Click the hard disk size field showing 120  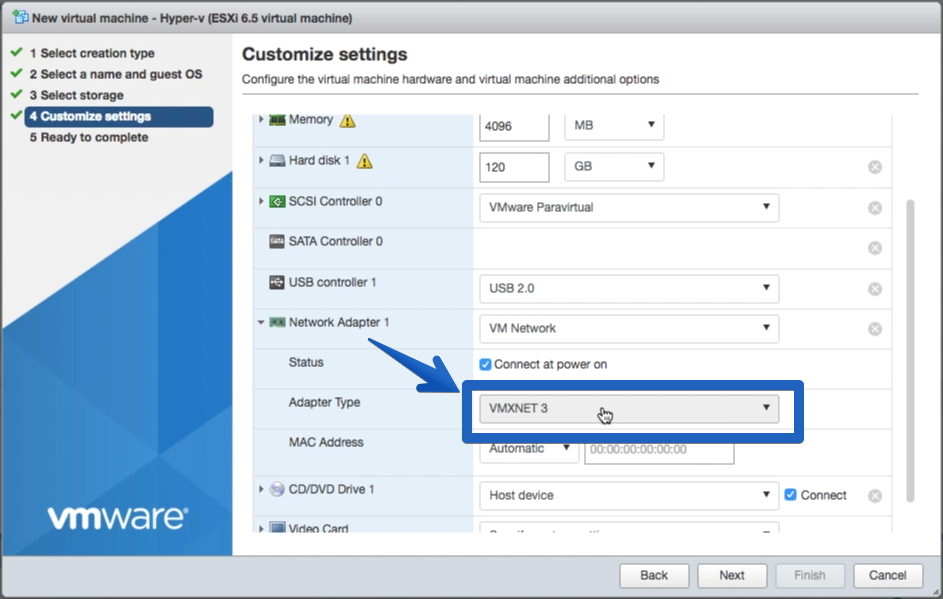pyautogui.click(x=514, y=167)
